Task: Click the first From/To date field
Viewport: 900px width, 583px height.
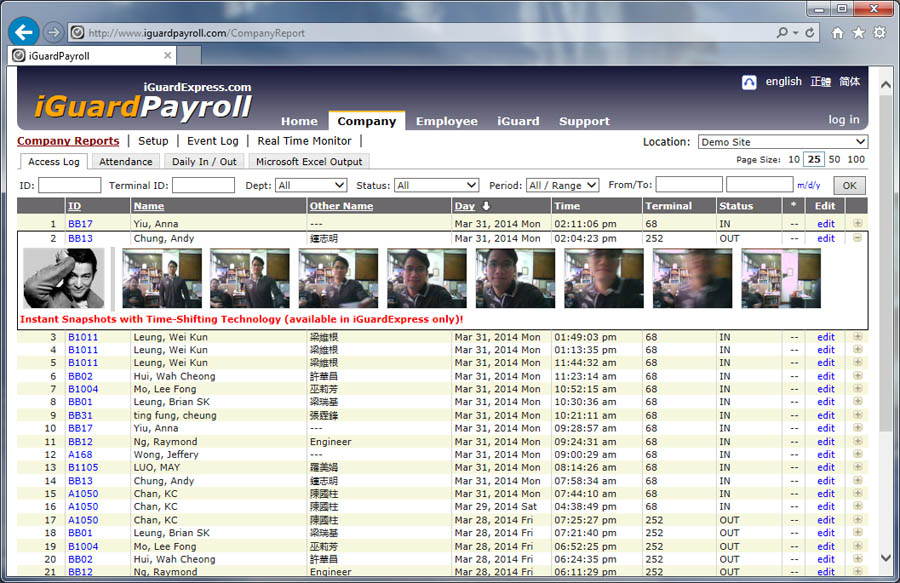Action: coord(689,184)
